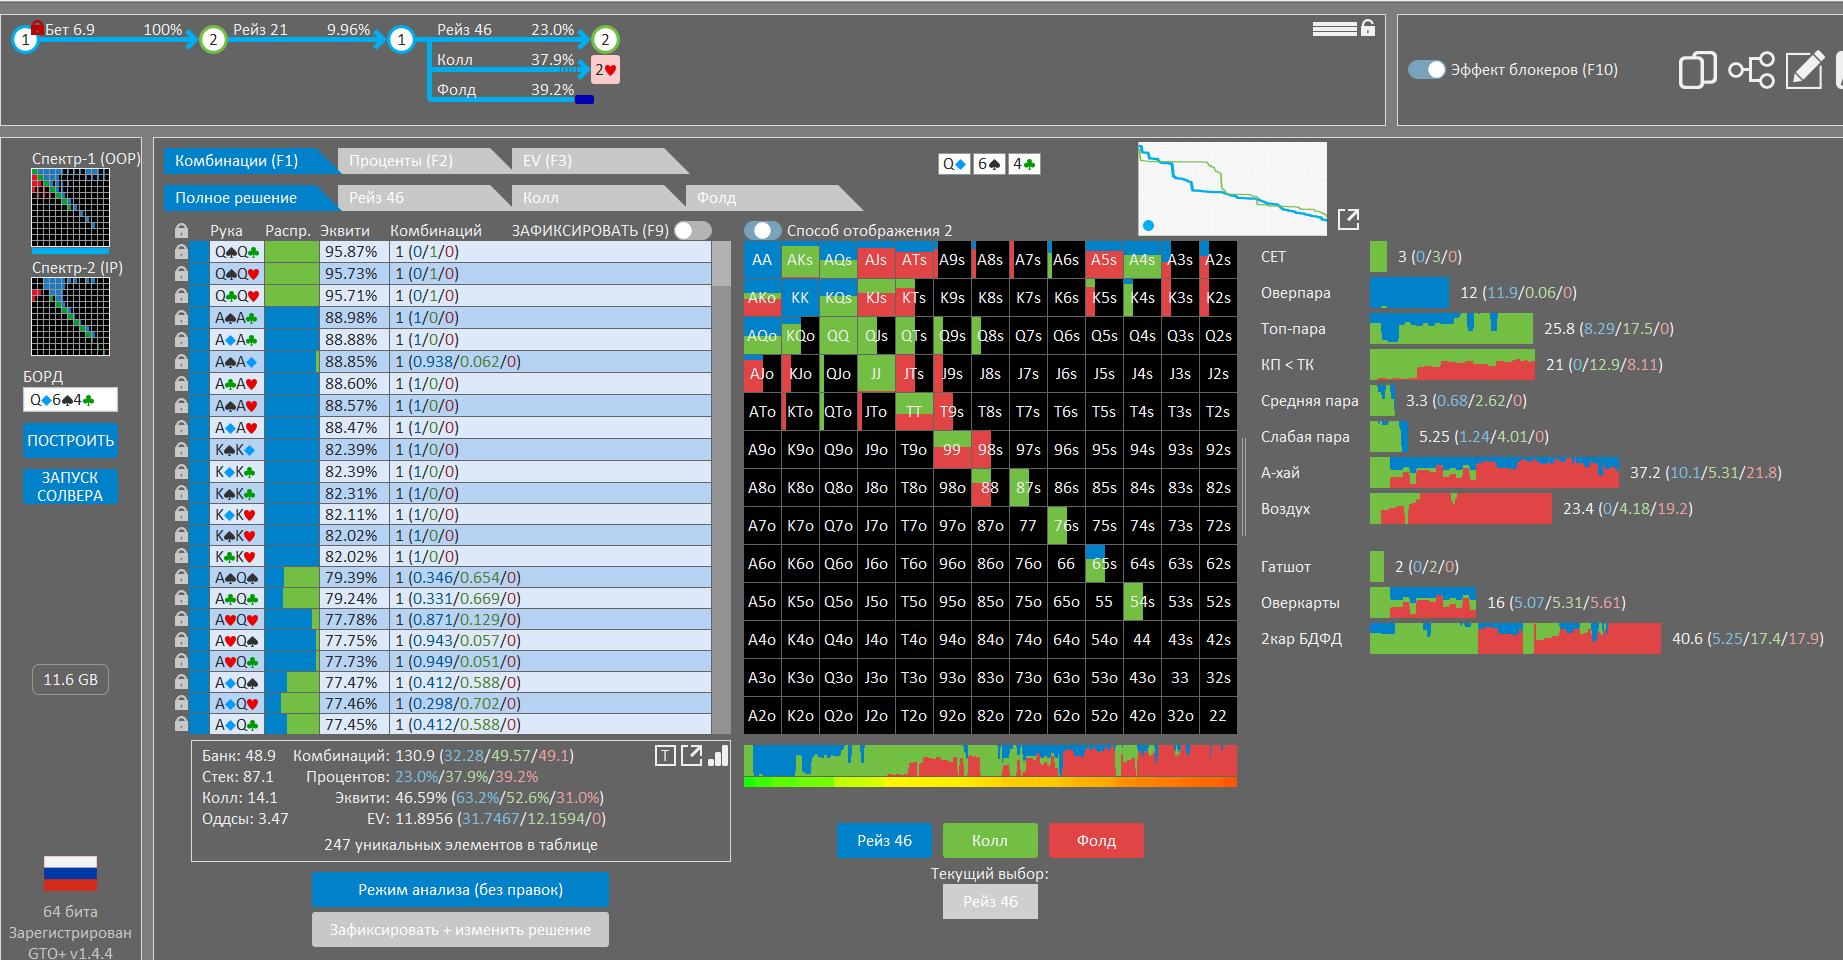Click the lock icon next to Q♠Q♣ row
This screenshot has height=960, width=1843.
181,252
